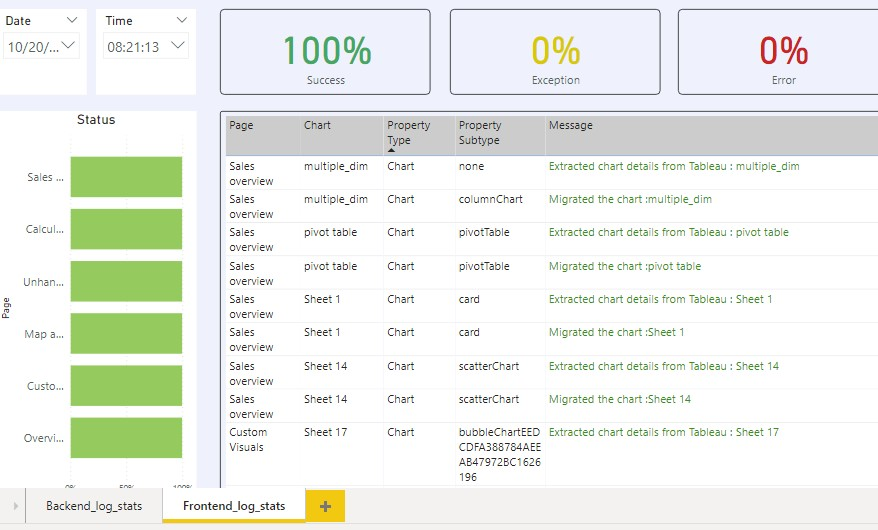Open the 08:21:13 time value dropdown
Image resolution: width=878 pixels, height=530 pixels.
click(x=178, y=46)
